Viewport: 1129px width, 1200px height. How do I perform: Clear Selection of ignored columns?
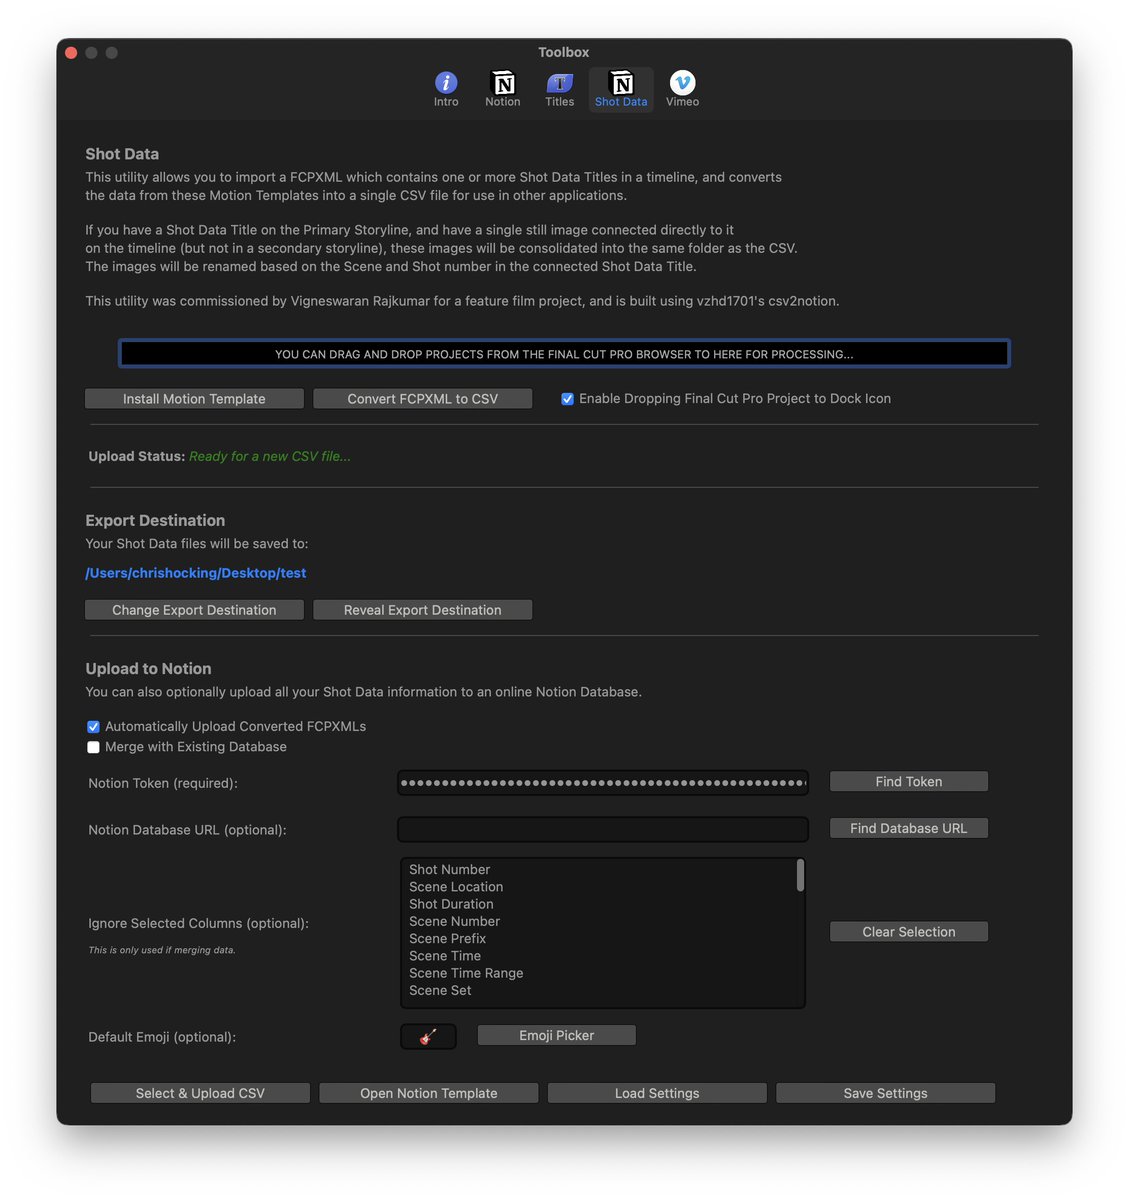pos(909,932)
